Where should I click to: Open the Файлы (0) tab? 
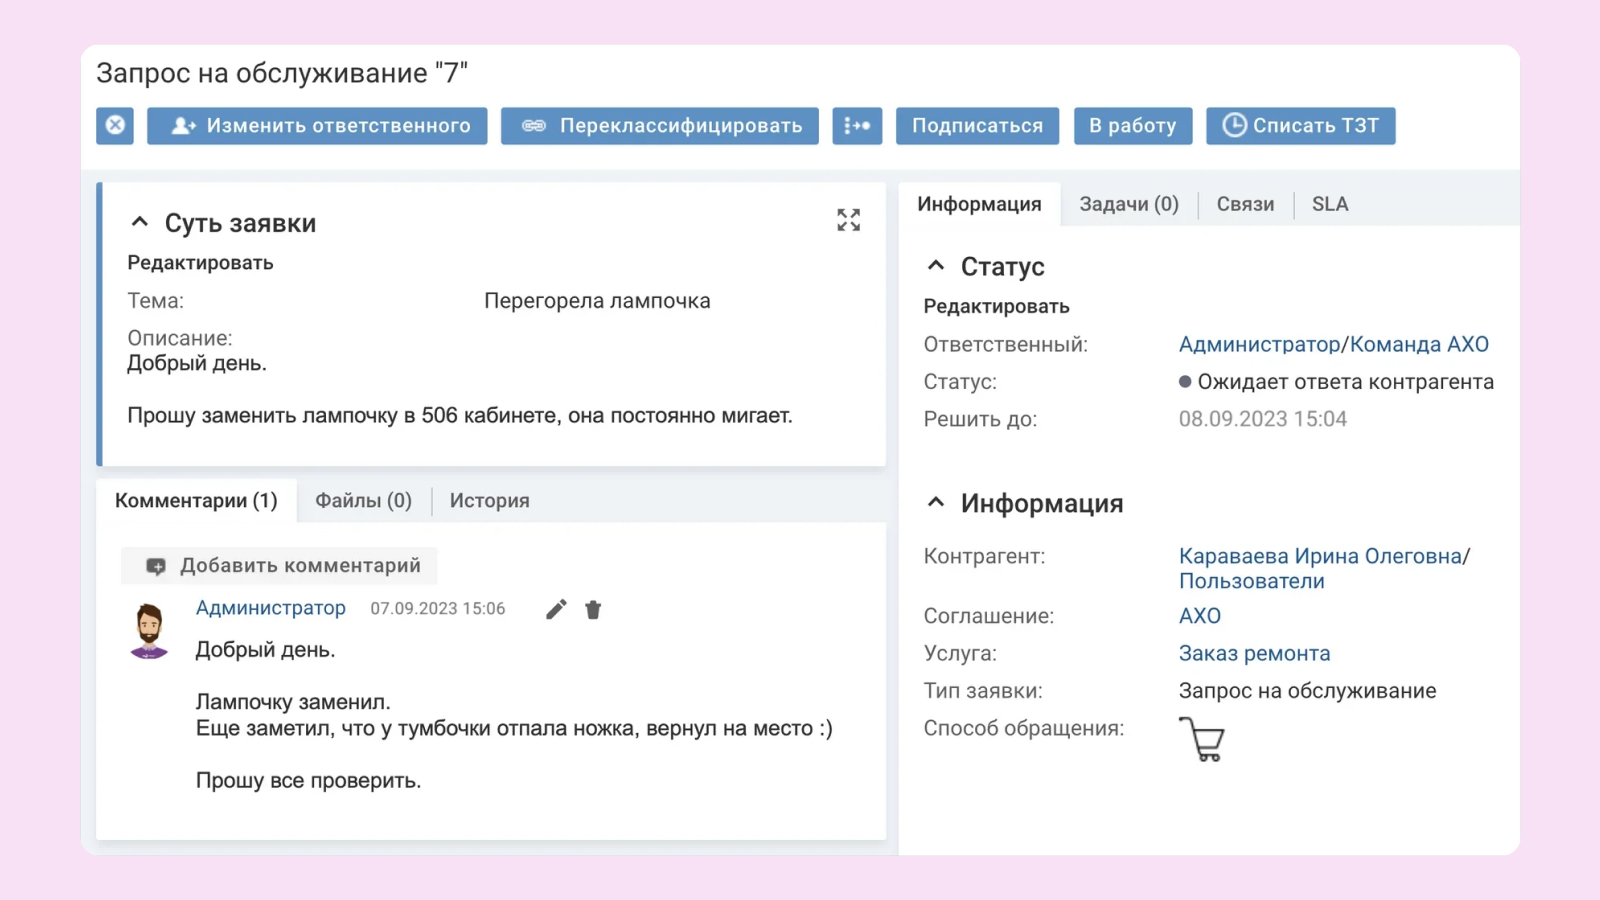pyautogui.click(x=362, y=500)
